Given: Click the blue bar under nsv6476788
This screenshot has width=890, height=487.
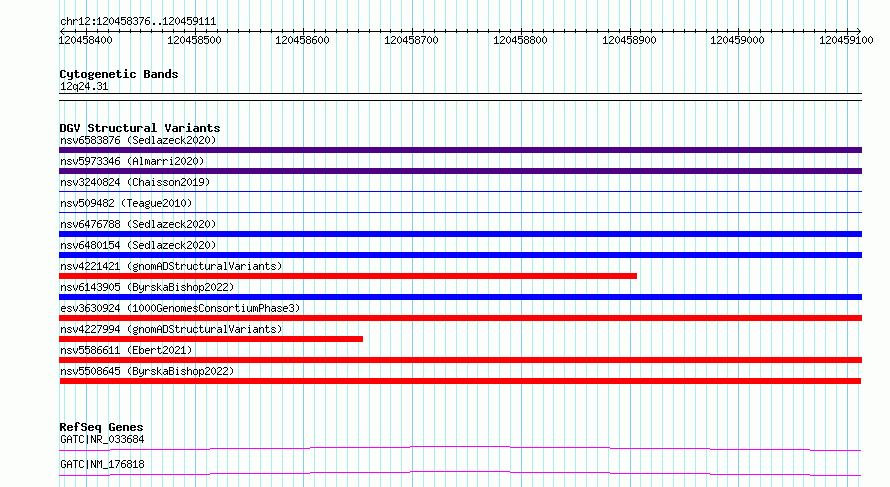Looking at the screenshot, I should click(x=460, y=234).
